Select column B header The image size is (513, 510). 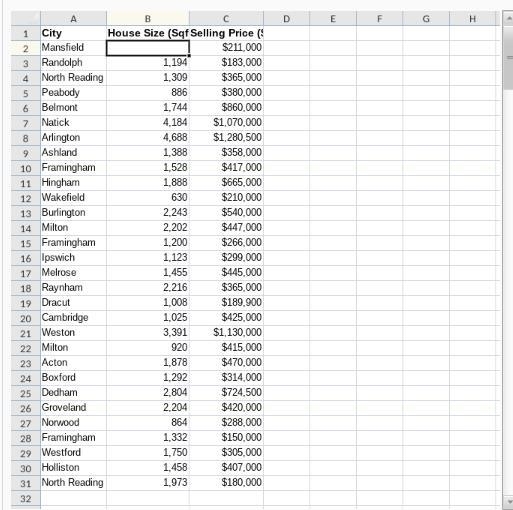(148, 19)
